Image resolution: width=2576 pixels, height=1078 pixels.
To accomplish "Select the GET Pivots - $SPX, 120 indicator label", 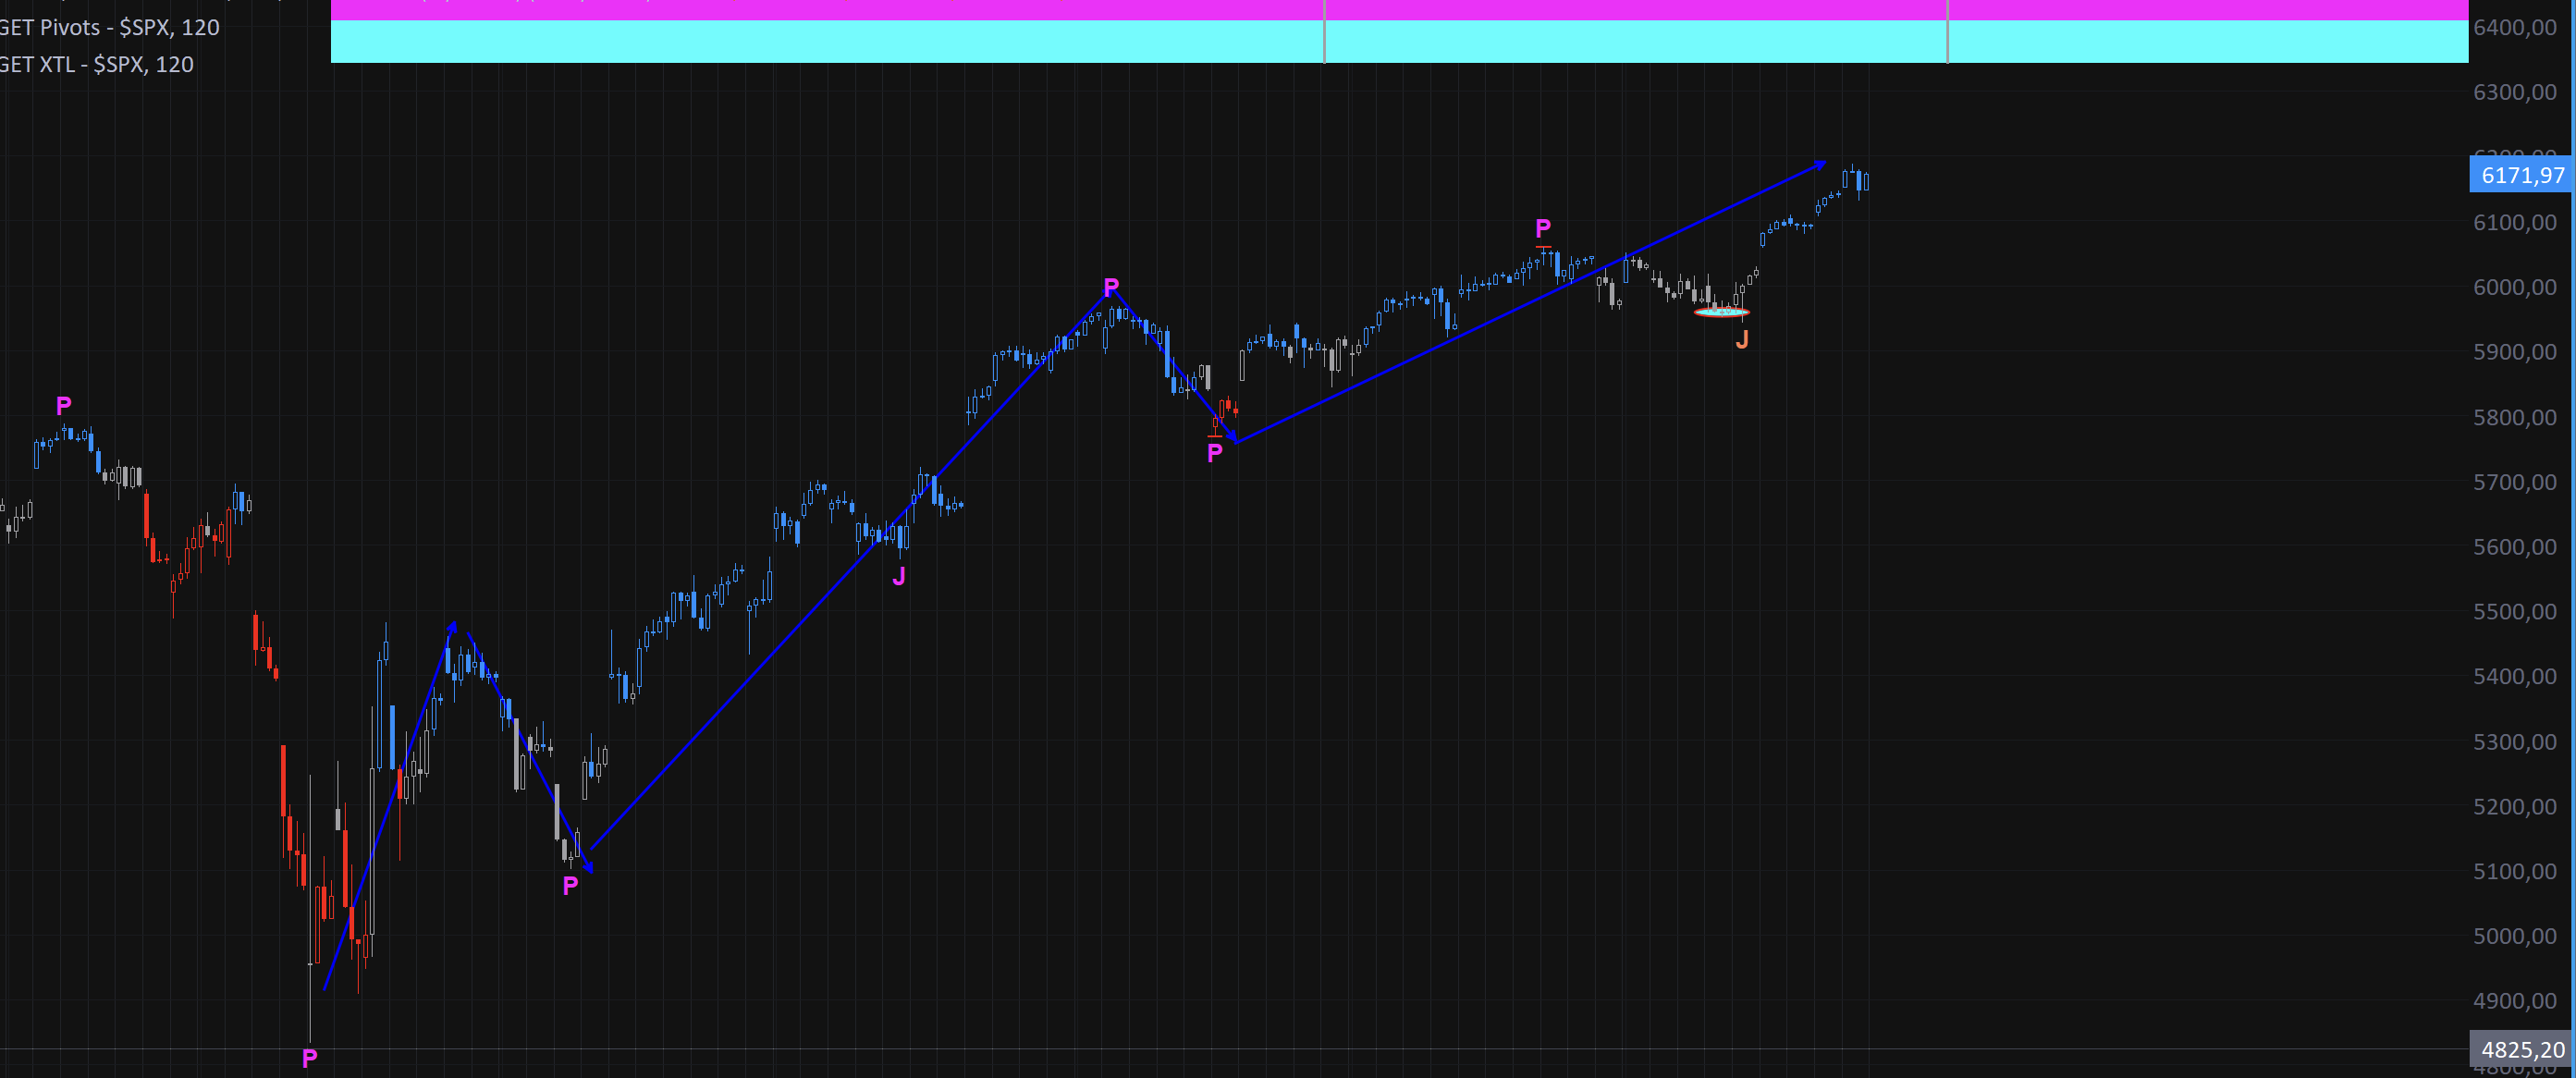I will (x=109, y=27).
